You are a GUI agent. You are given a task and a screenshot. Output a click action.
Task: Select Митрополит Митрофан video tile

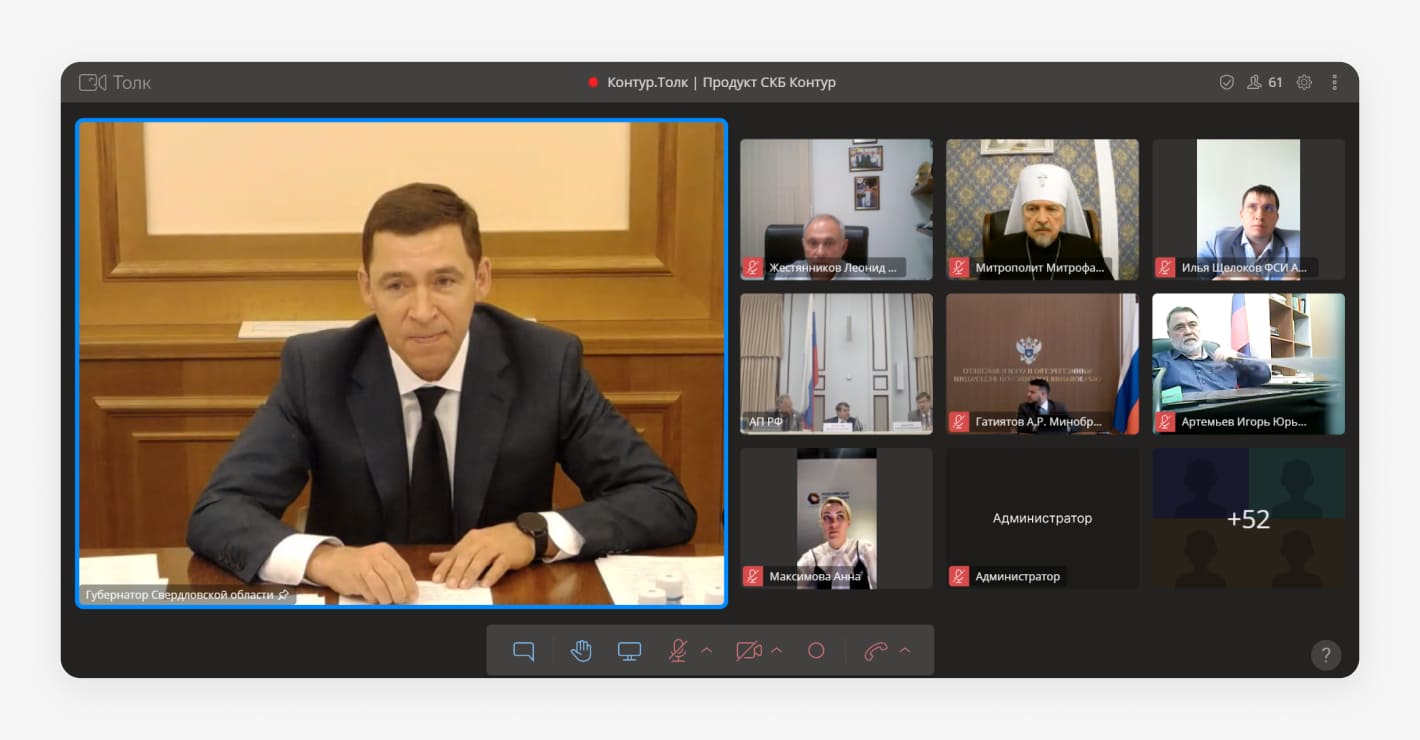point(1042,208)
